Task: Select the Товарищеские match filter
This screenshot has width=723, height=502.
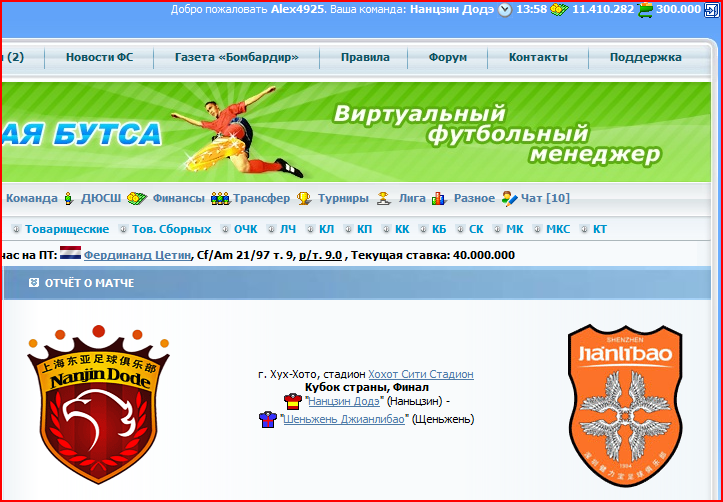Action: click(66, 229)
